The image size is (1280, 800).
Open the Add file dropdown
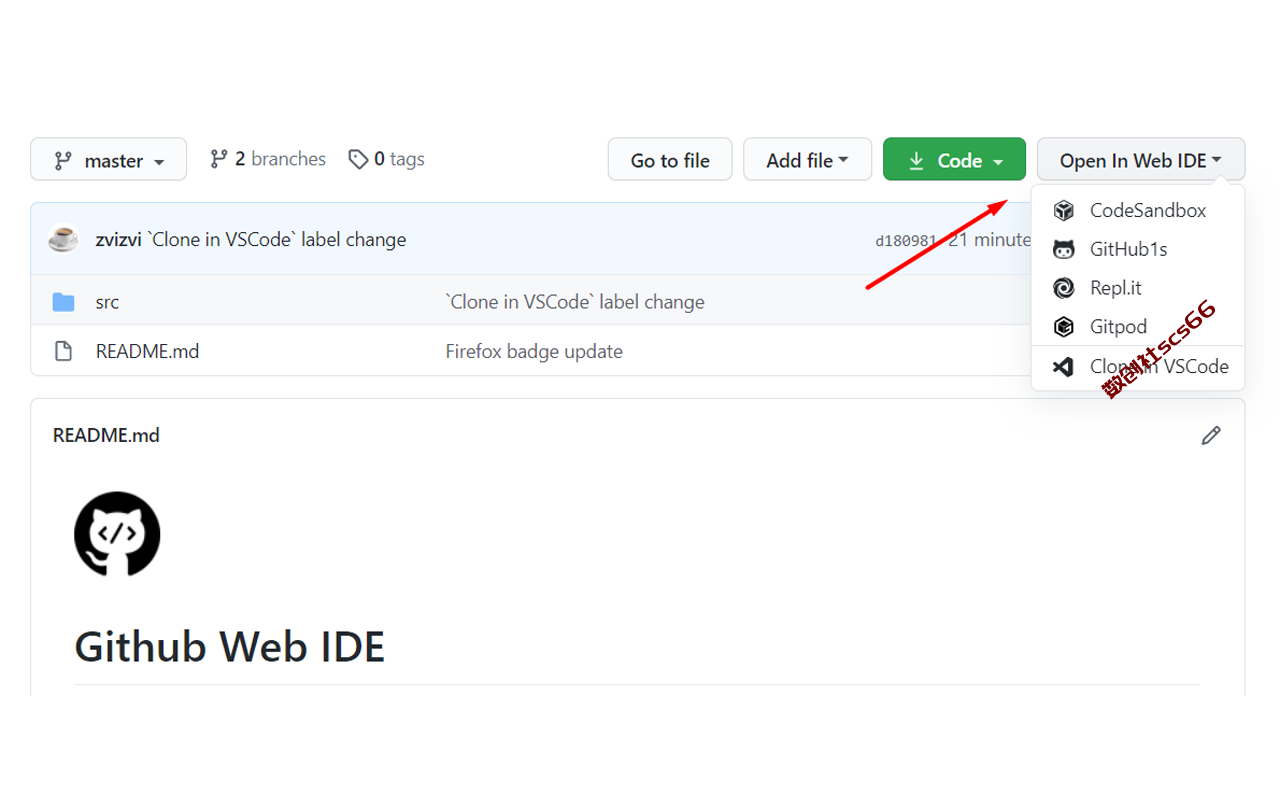[807, 160]
